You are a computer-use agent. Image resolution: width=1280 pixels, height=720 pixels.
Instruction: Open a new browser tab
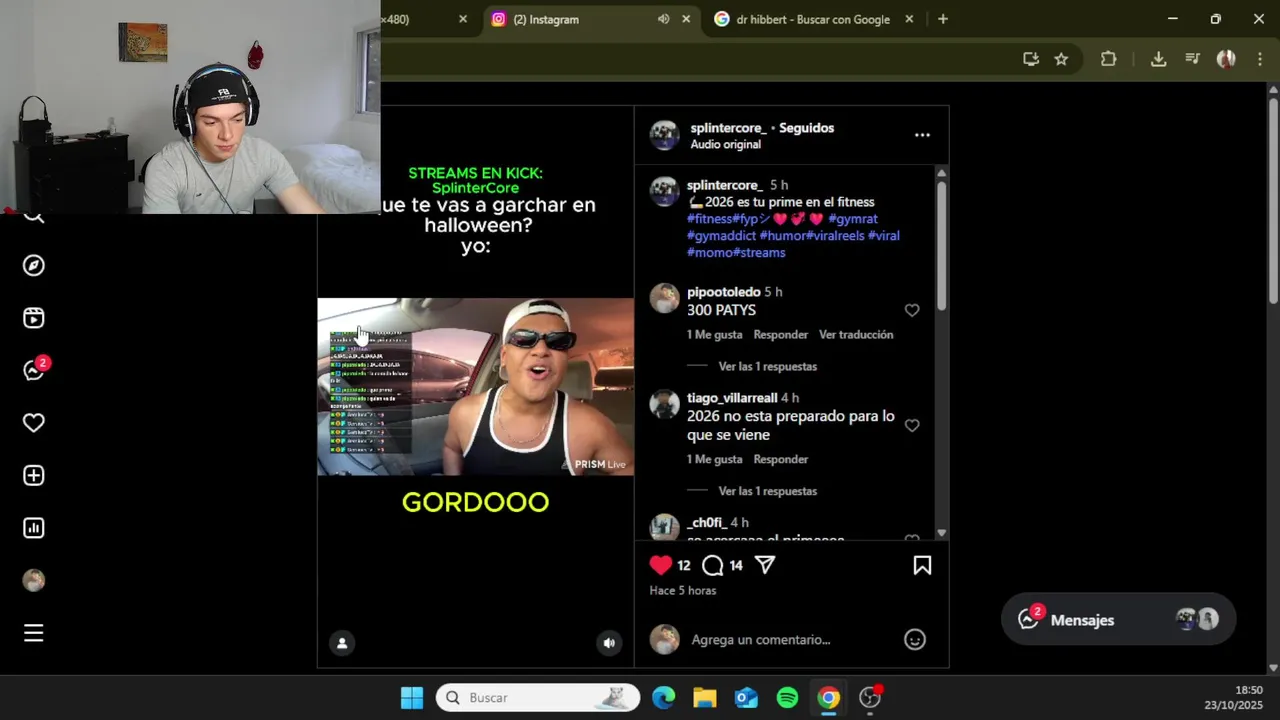[x=942, y=19]
